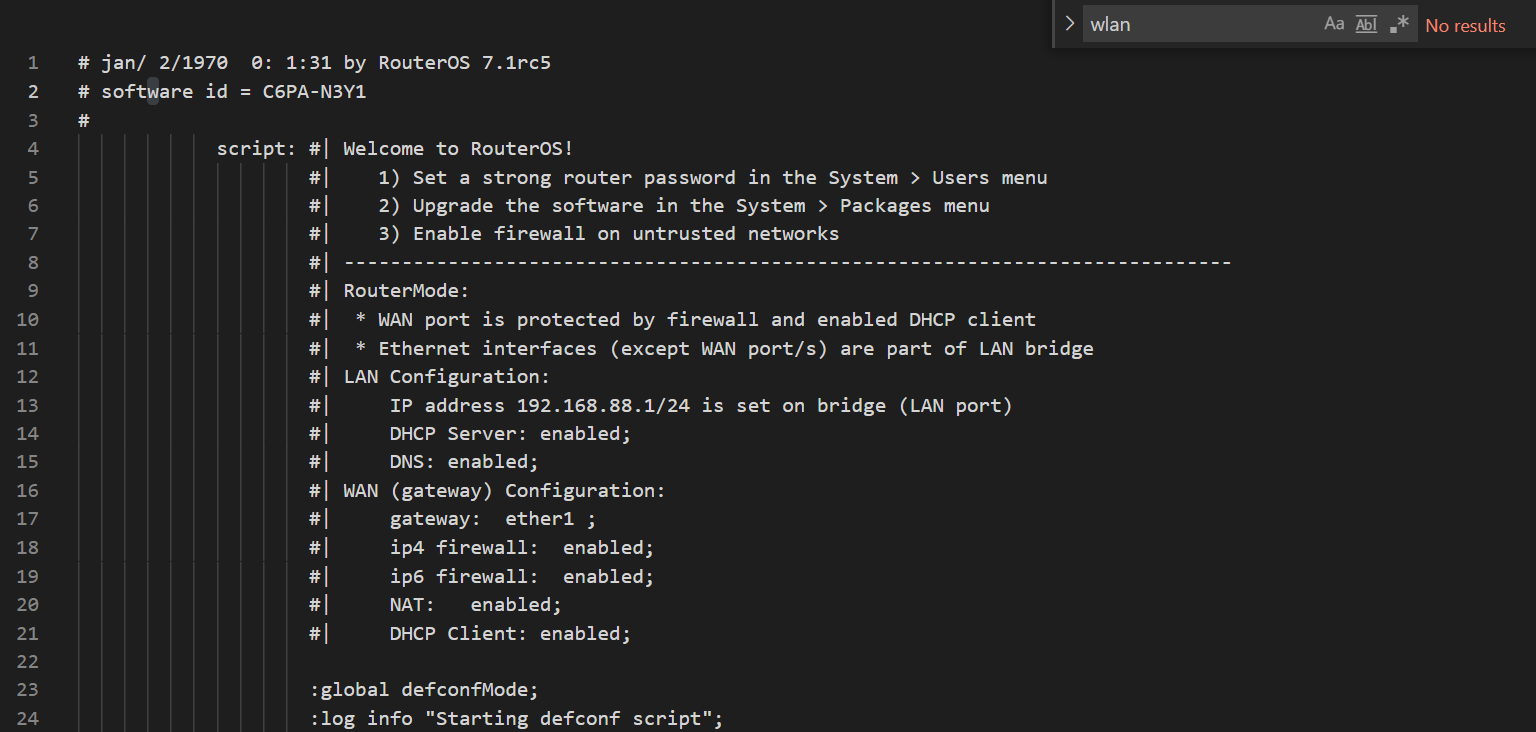Click the ':global defconfMode;' statement
The width and height of the screenshot is (1536, 732).
pos(424,690)
